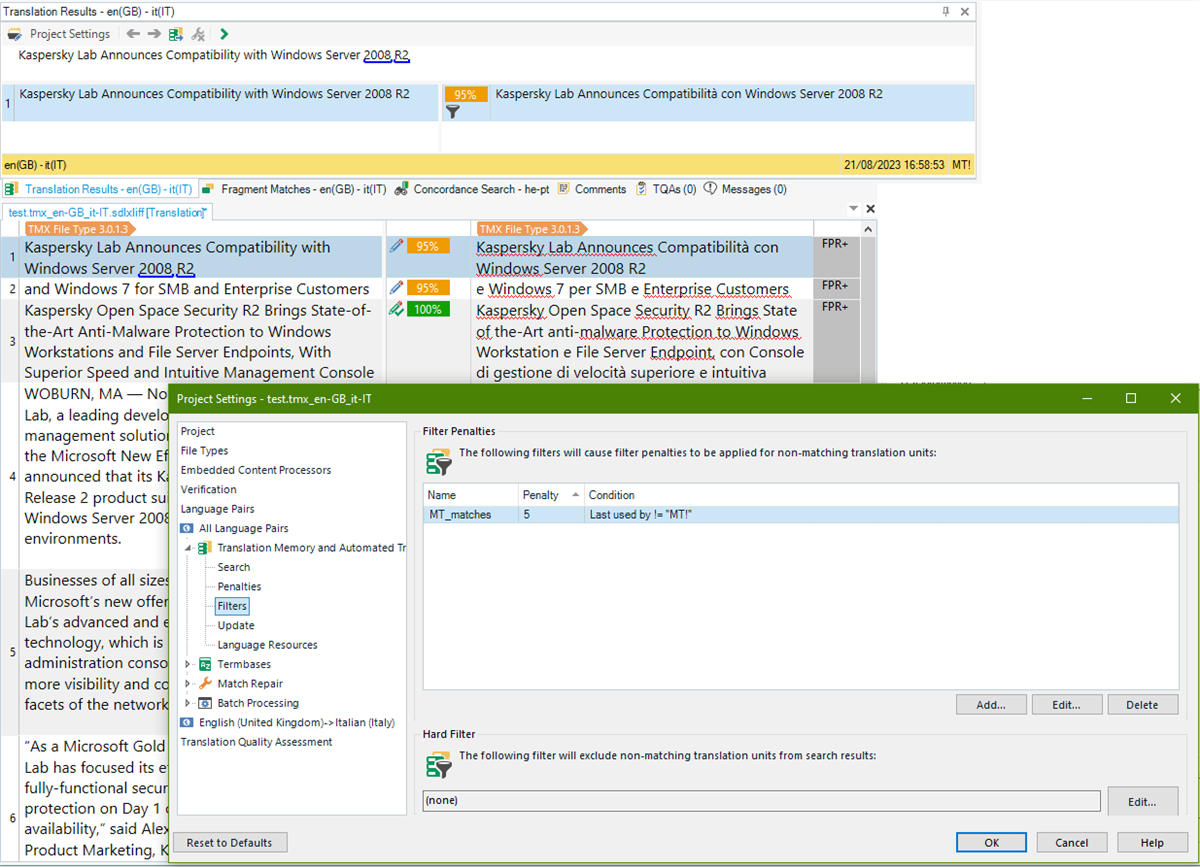Expand the Match Repair node
Screen dimensions: 1200x867
(x=189, y=684)
